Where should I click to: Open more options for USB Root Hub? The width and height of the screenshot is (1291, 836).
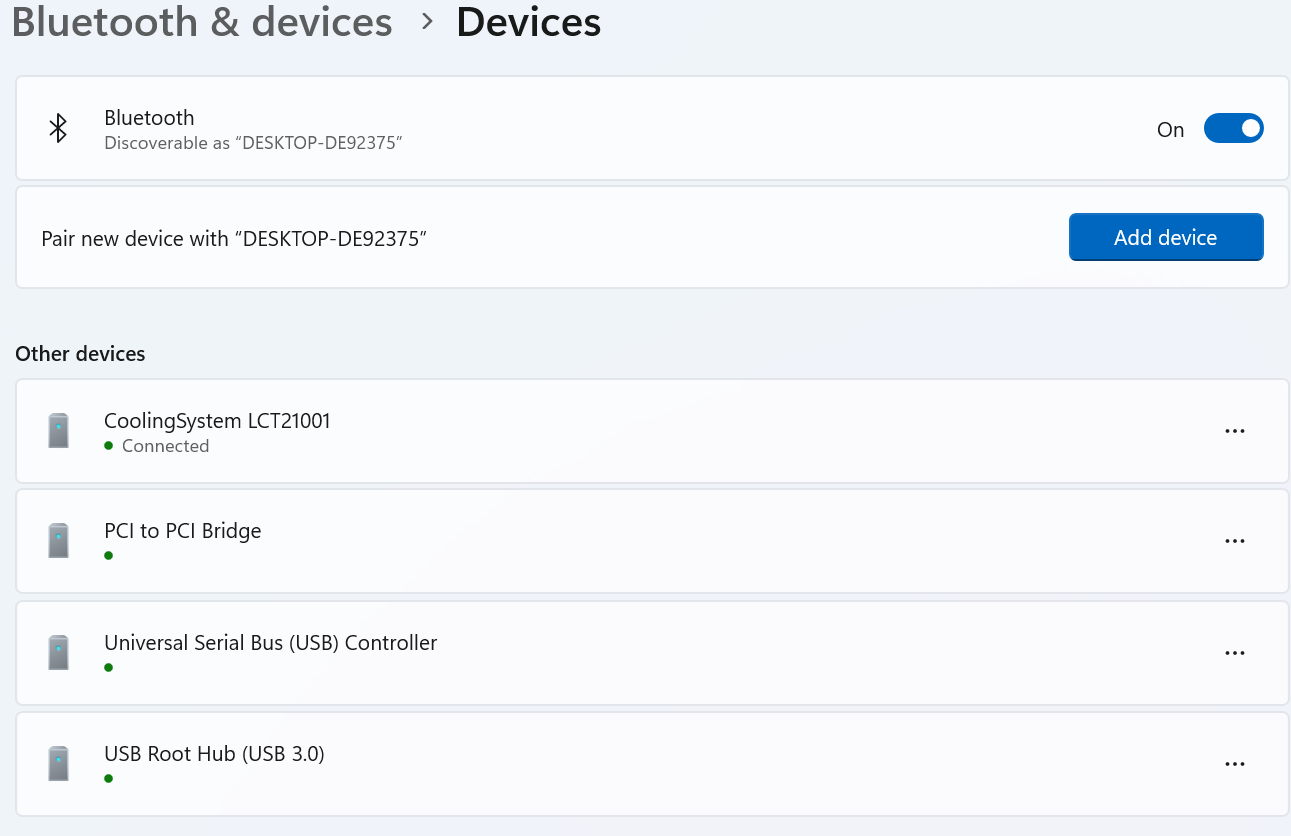click(1235, 764)
